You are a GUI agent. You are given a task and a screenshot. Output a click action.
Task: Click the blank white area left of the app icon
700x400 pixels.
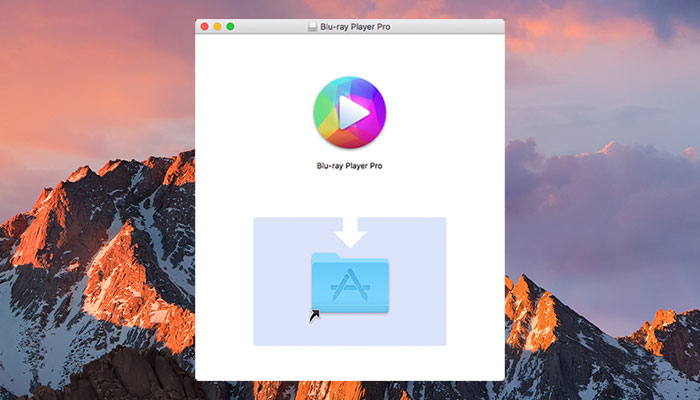tap(250, 115)
